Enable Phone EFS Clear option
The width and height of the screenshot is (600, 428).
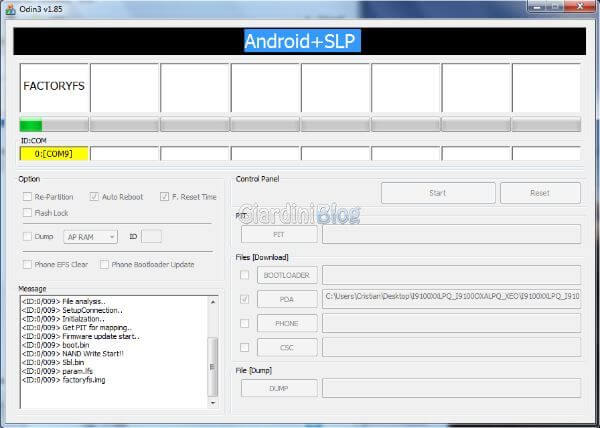27,264
